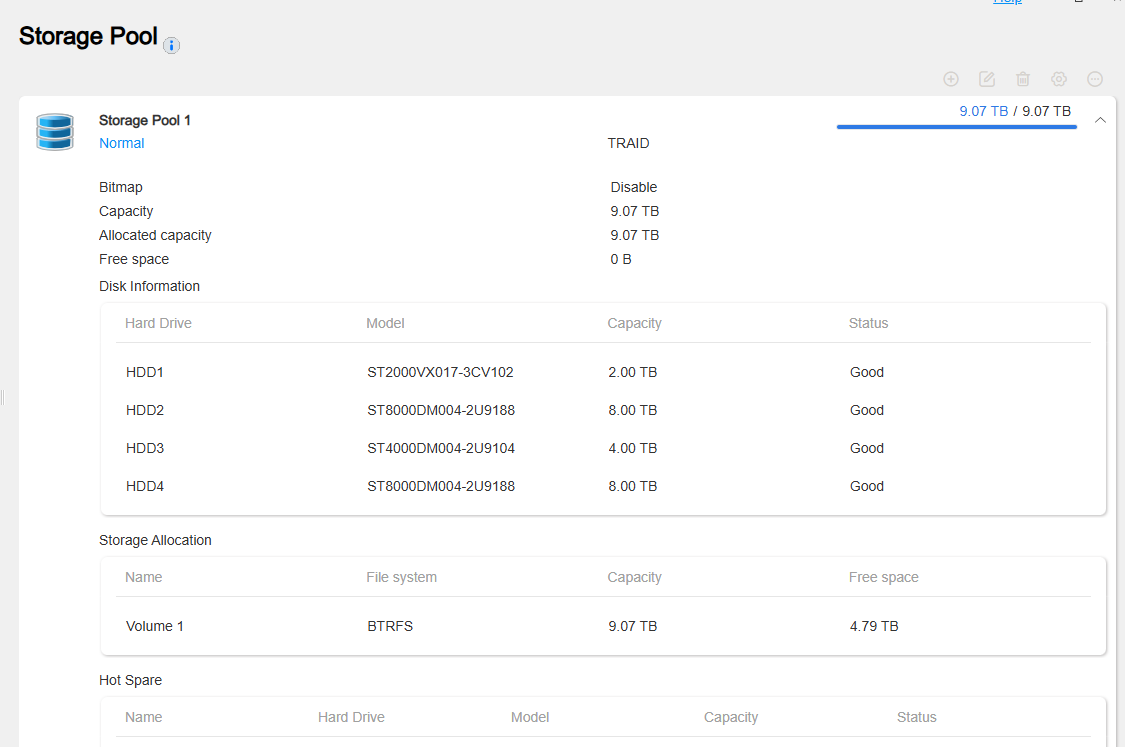Click the BTRFS file system cell
The height and width of the screenshot is (747, 1125).
tap(390, 626)
